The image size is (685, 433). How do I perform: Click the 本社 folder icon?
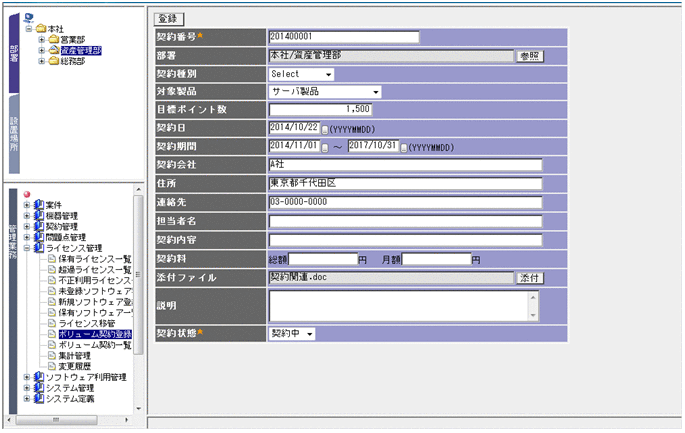pos(41,29)
